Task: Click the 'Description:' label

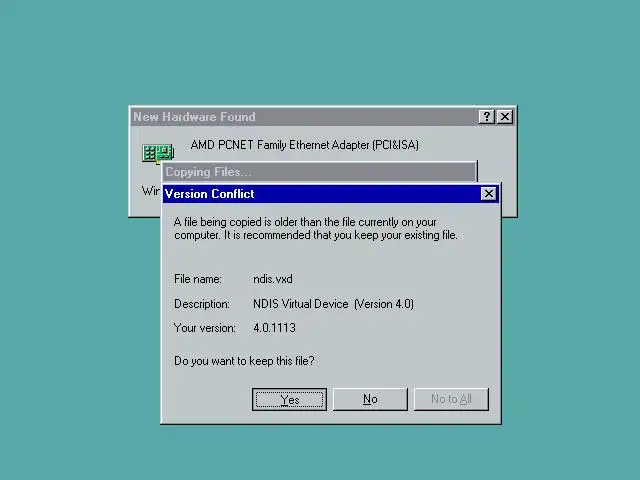Action: (202, 304)
